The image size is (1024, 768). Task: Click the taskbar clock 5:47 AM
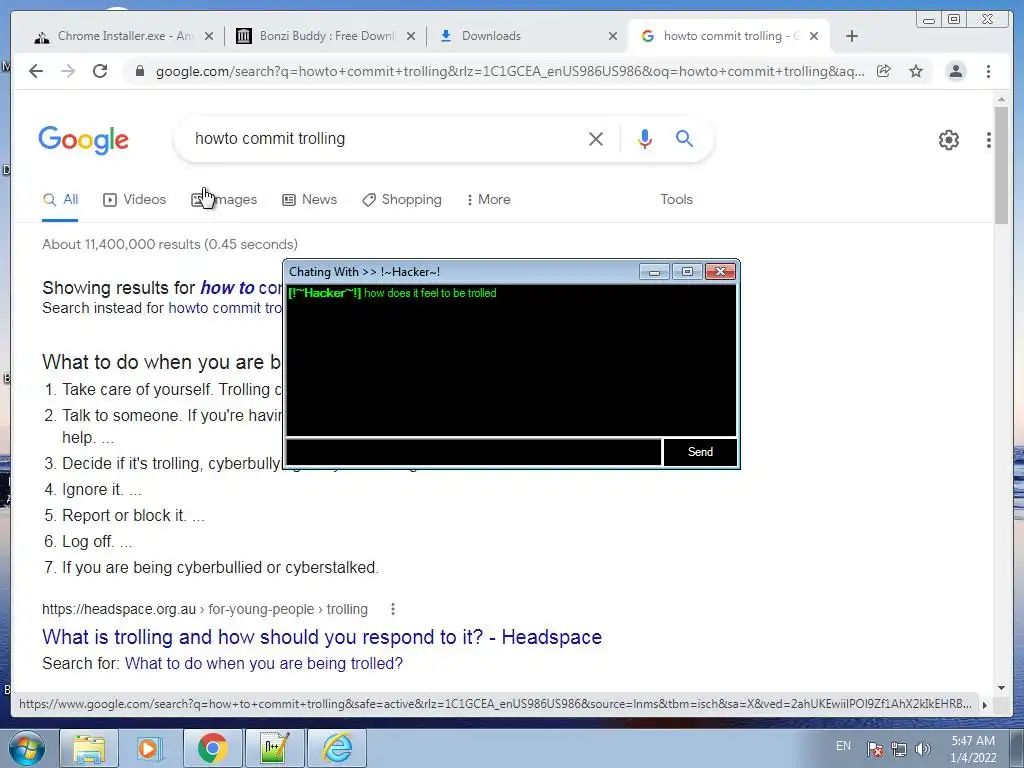point(973,748)
